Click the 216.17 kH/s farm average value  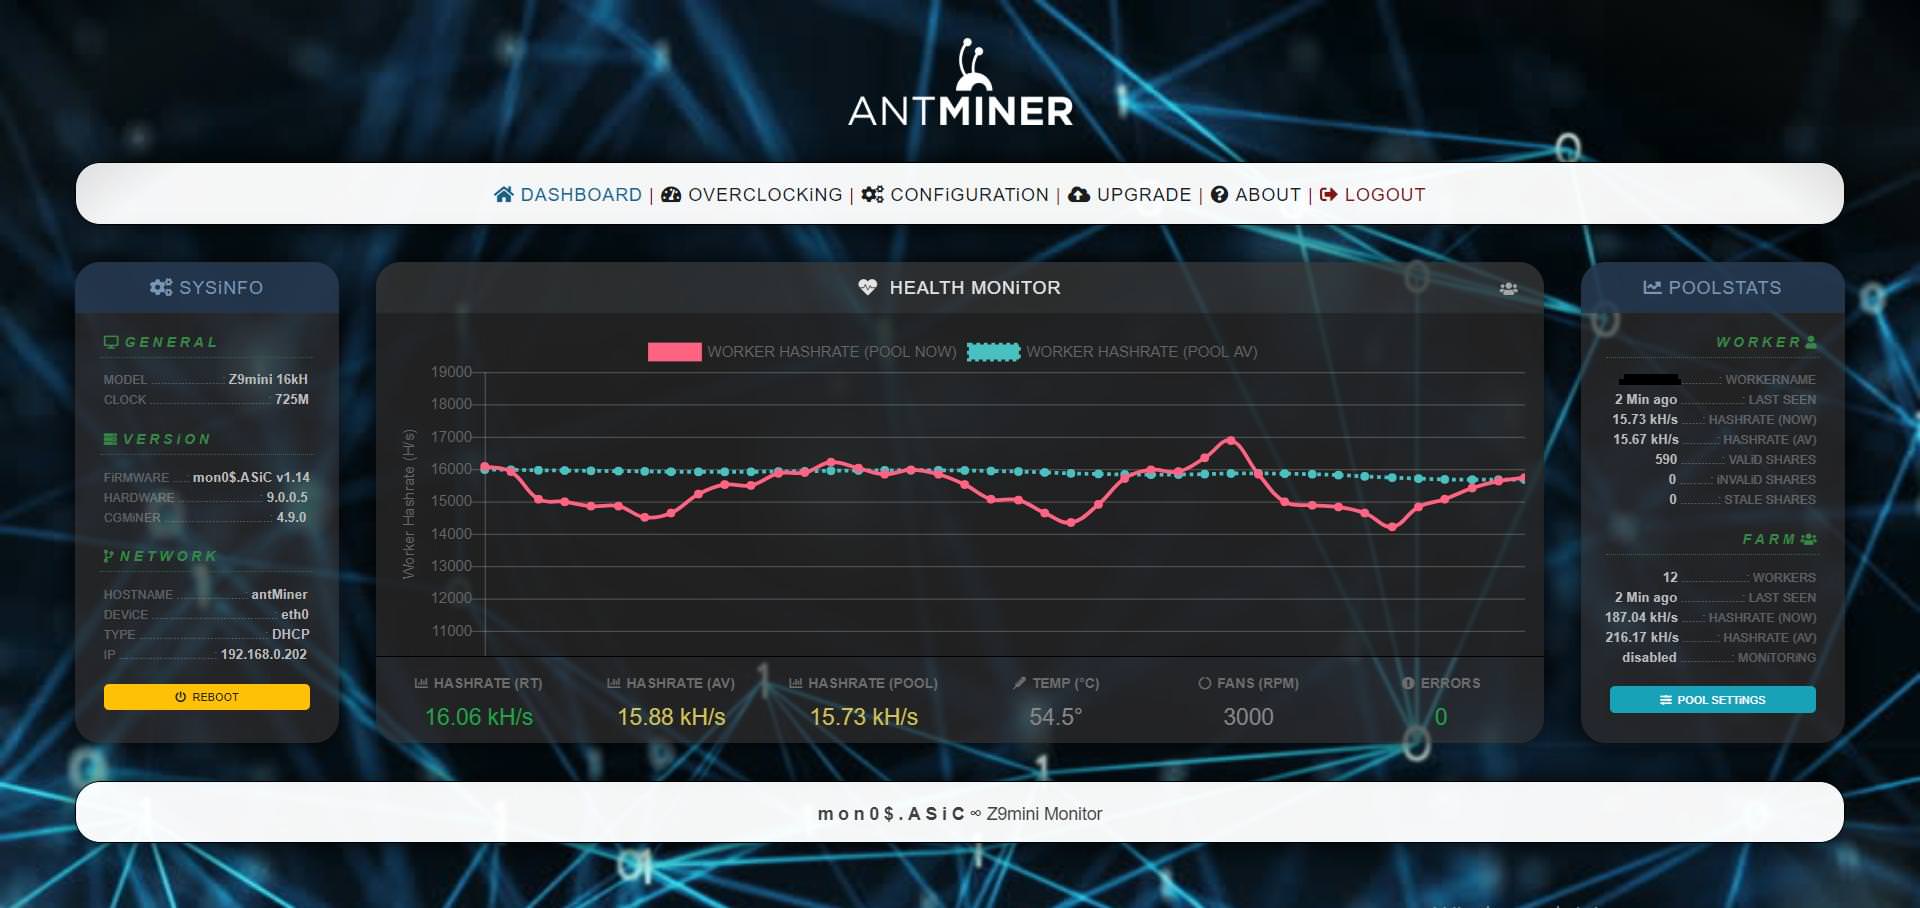(1642, 637)
